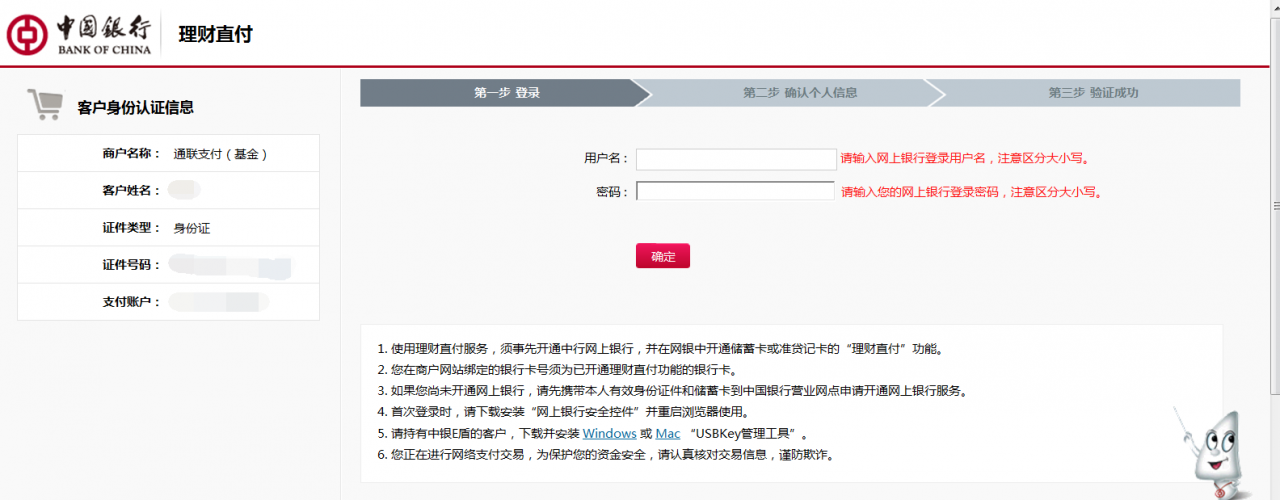
Task: Click the red 确定 button
Action: [663, 256]
